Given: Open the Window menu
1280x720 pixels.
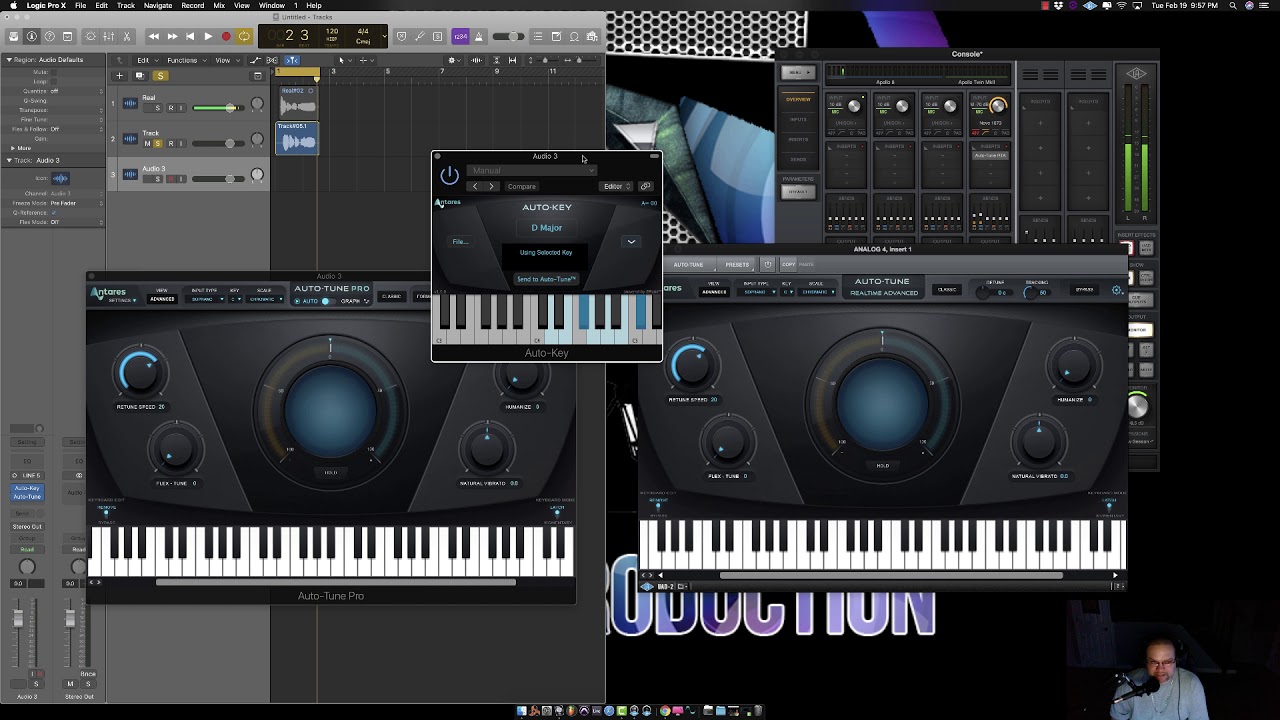Looking at the screenshot, I should 272,5.
